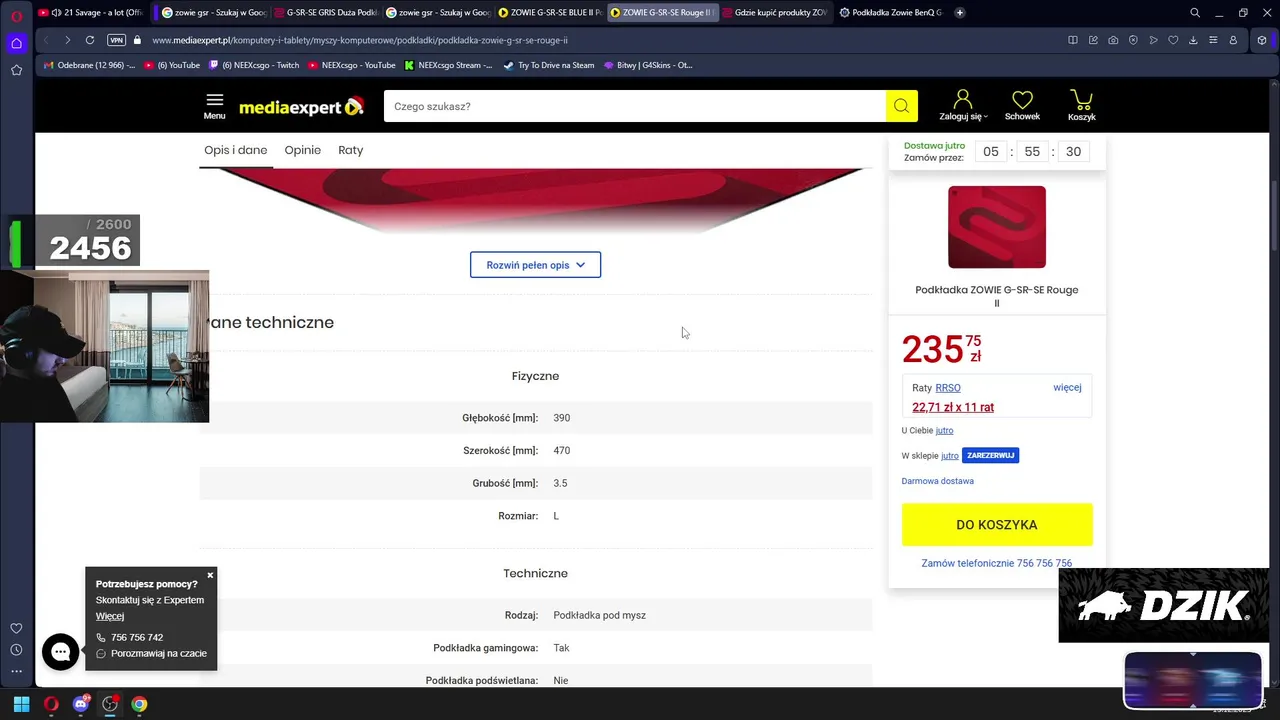Click the ZAREZERWUJ reserve button

tap(990, 456)
